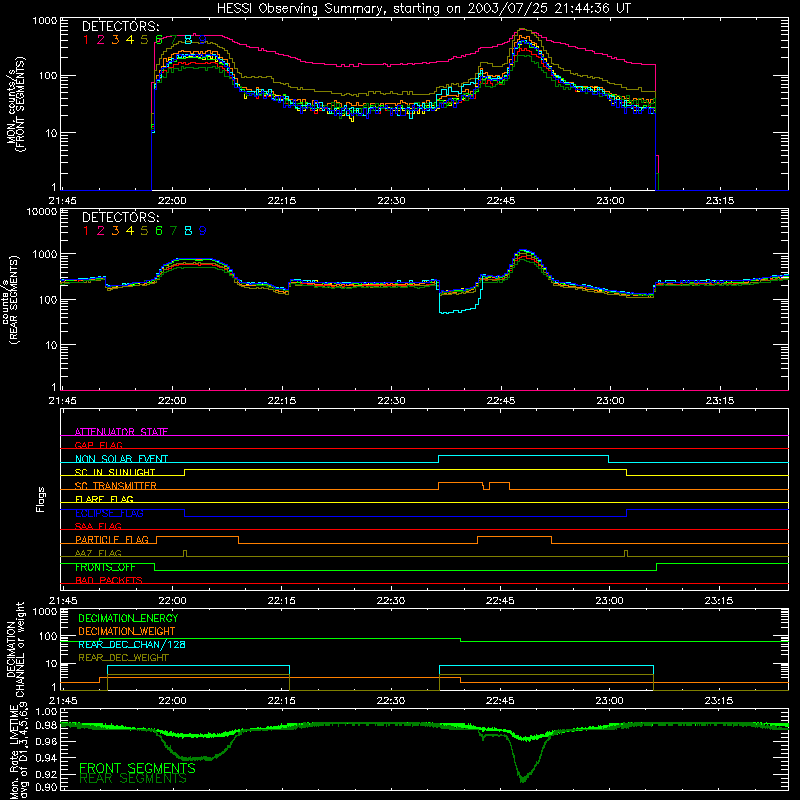Click the olive 'A4Z_FLAG' label above FRONTS_OFF

point(98,553)
